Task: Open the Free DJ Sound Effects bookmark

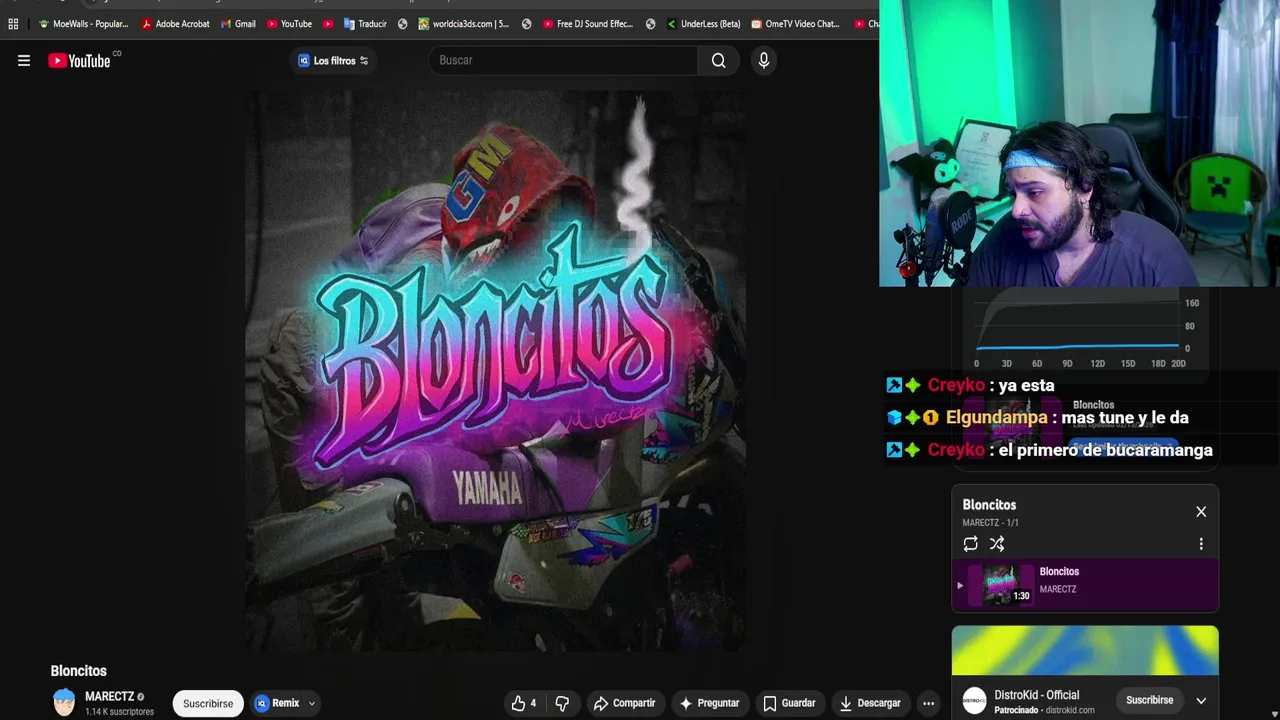Action: coord(588,24)
